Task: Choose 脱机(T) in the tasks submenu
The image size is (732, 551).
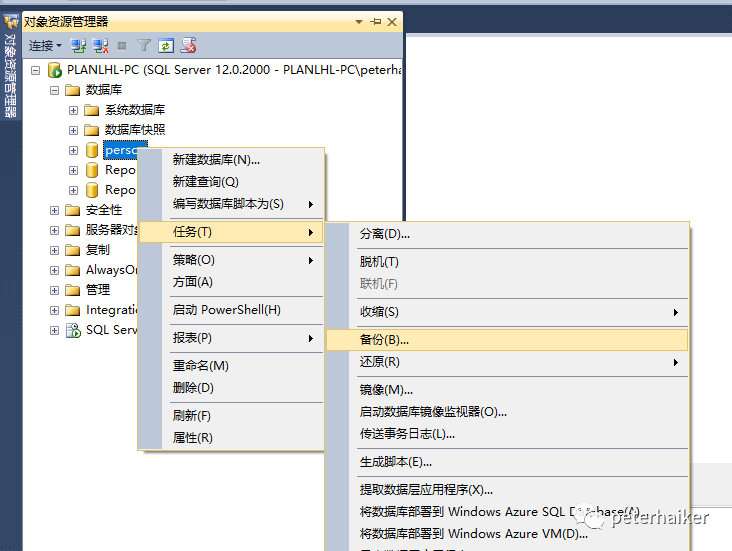Action: coord(507,262)
